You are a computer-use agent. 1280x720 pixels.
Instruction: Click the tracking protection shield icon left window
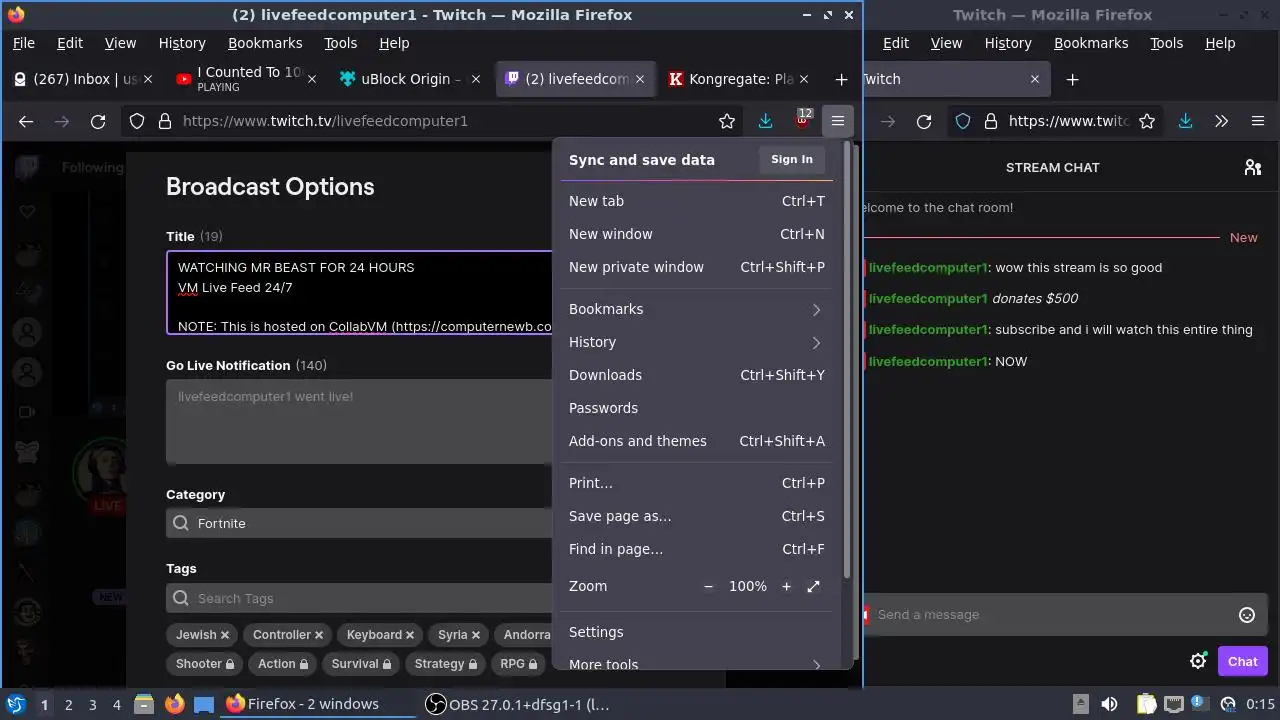[137, 121]
